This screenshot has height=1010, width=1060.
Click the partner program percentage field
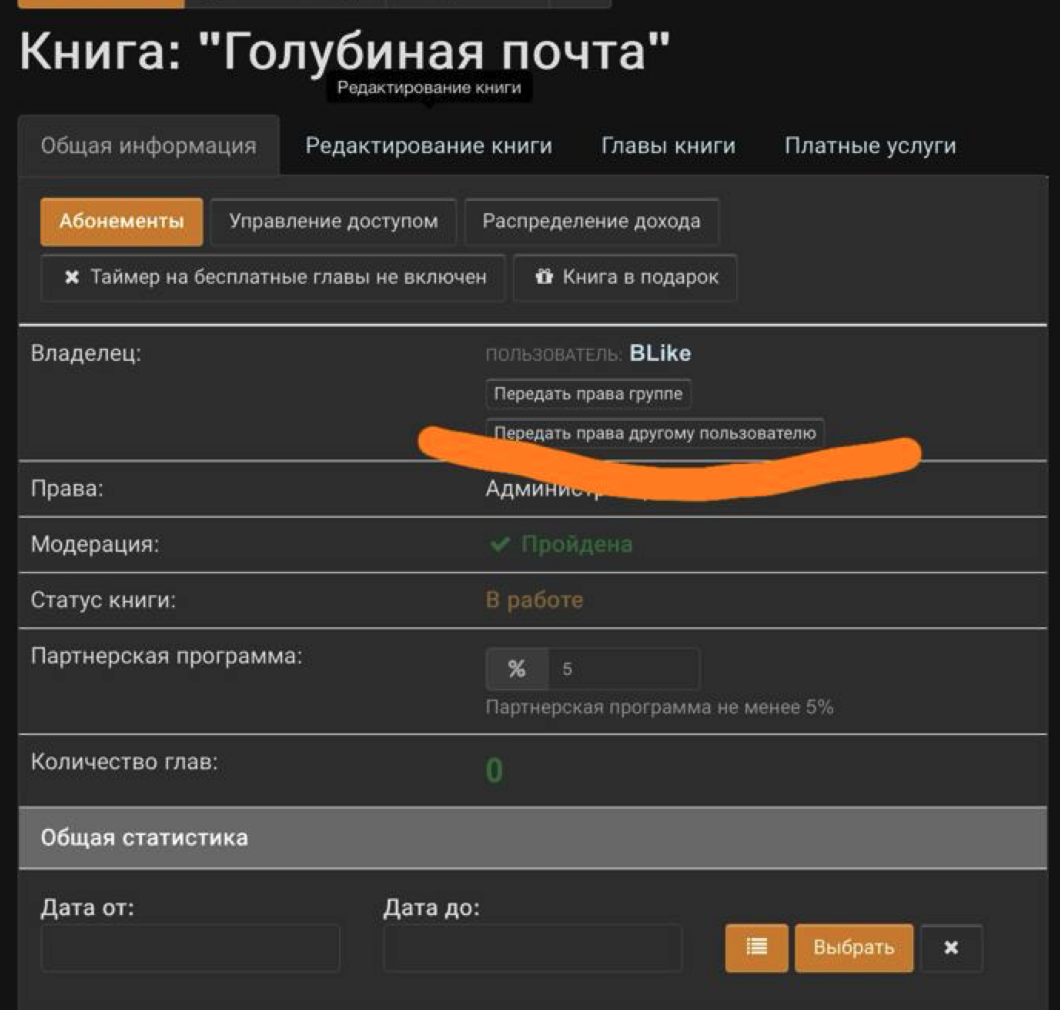[622, 669]
